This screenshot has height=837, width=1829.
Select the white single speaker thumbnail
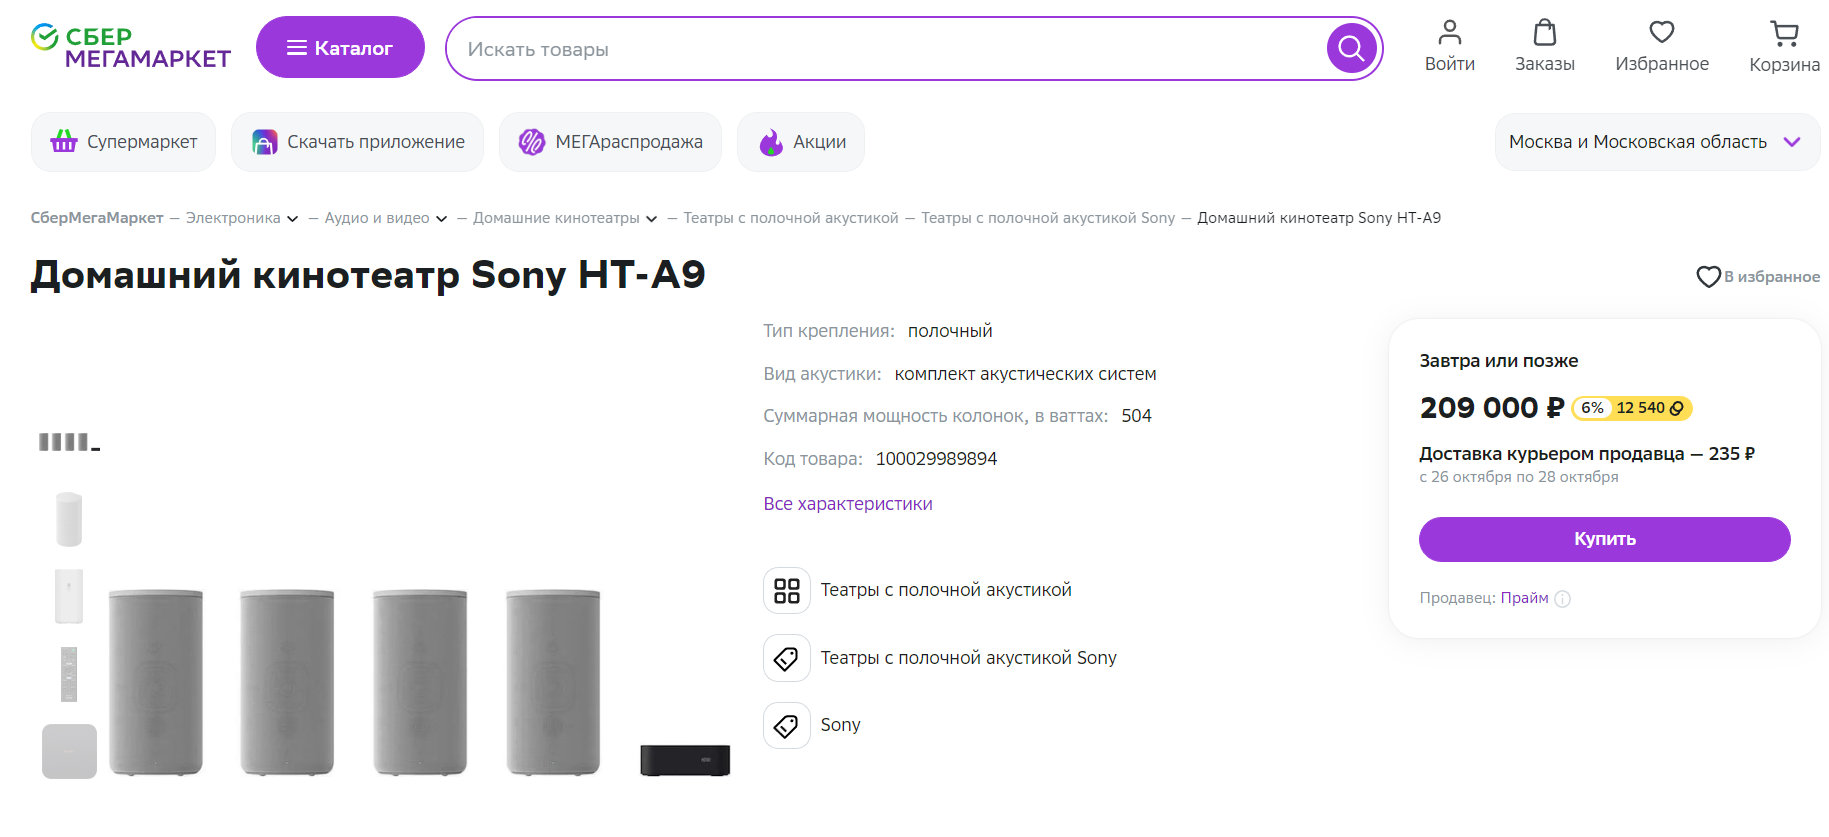[x=69, y=519]
